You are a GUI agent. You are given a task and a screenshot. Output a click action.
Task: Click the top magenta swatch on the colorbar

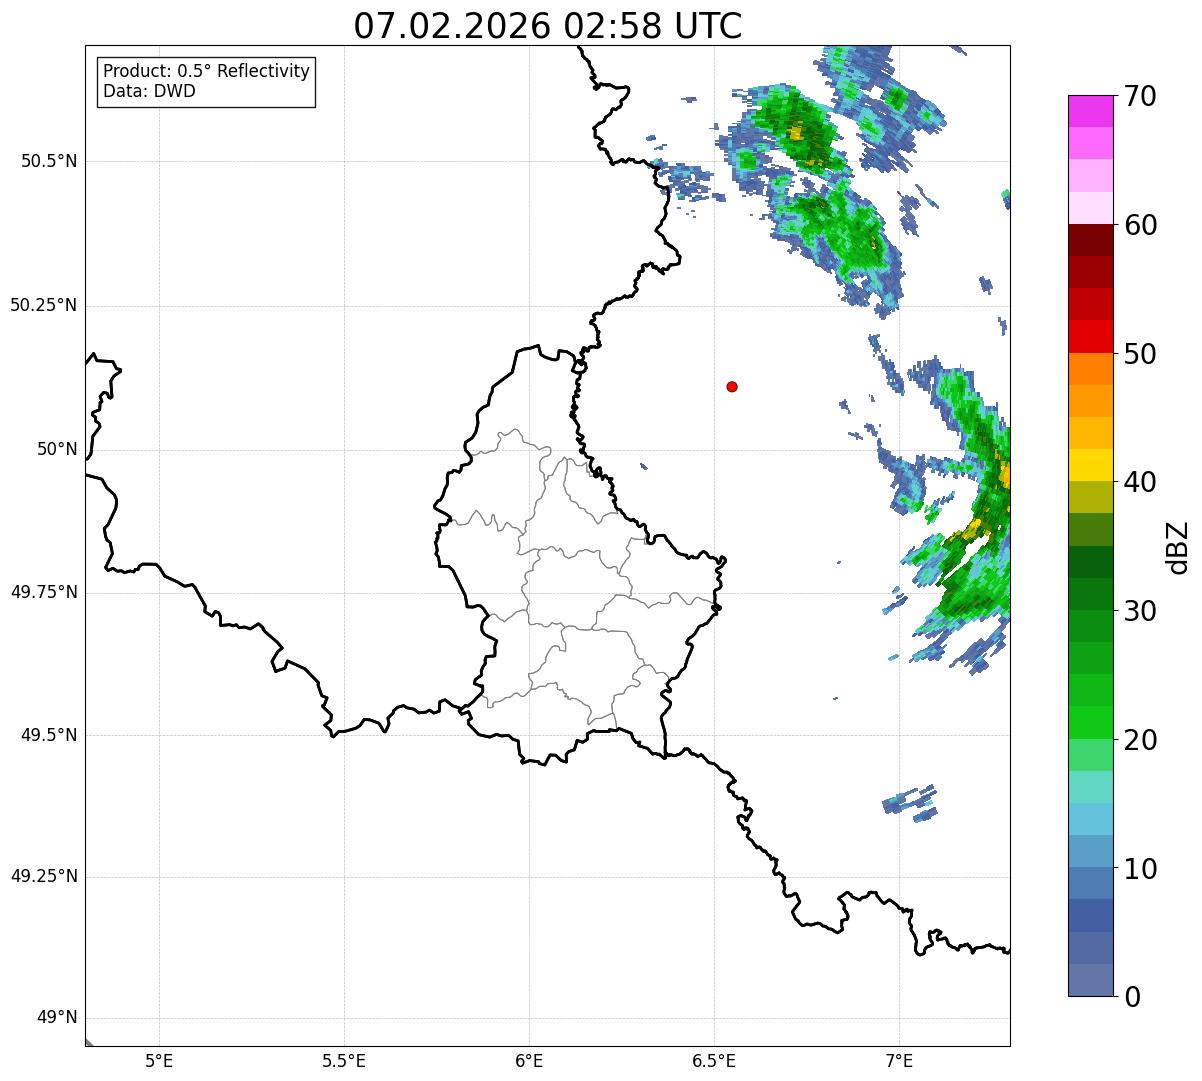[1090, 111]
